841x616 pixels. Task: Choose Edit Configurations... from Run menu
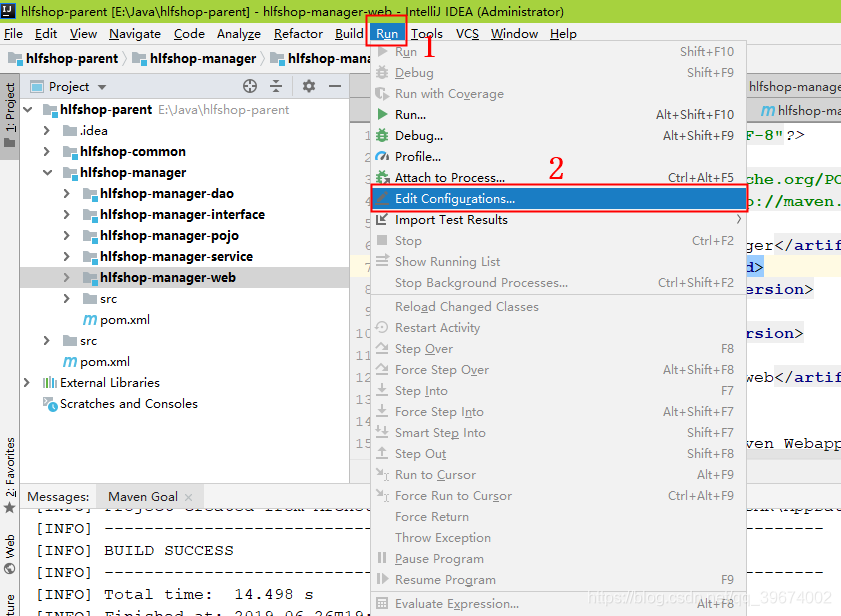pos(558,199)
